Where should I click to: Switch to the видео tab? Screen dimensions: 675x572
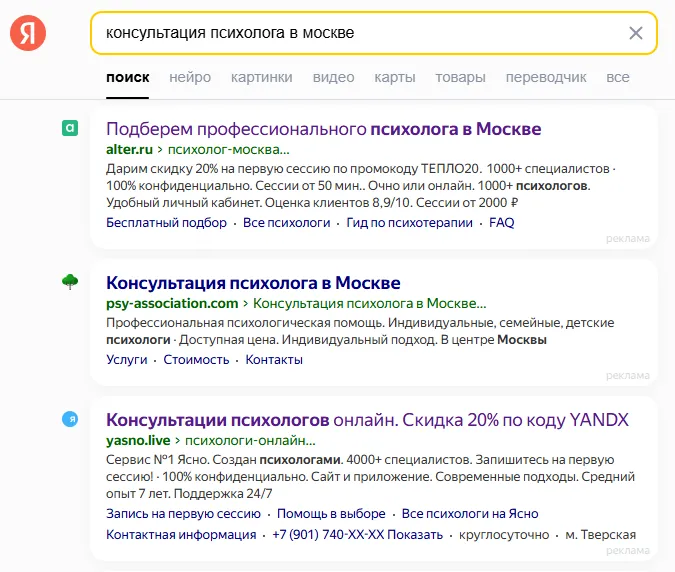pyautogui.click(x=334, y=77)
